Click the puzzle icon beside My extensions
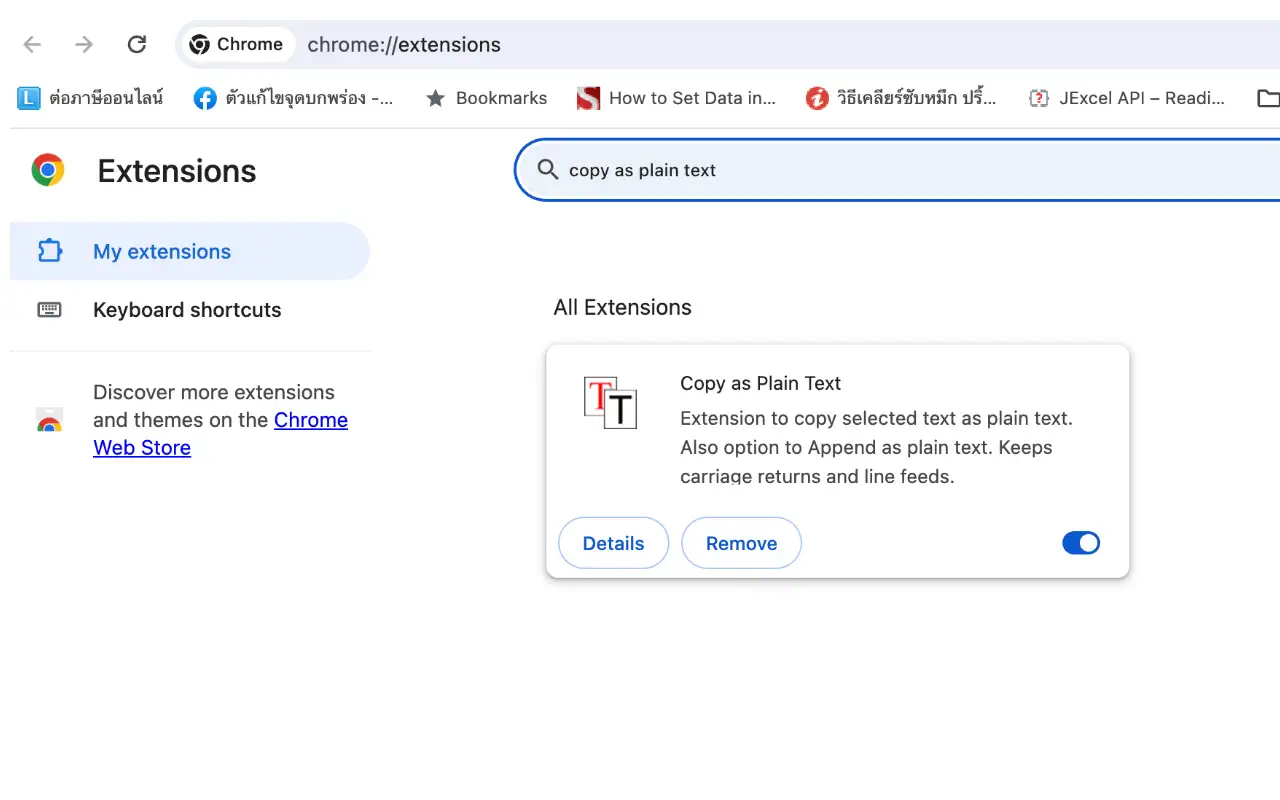 [x=49, y=251]
